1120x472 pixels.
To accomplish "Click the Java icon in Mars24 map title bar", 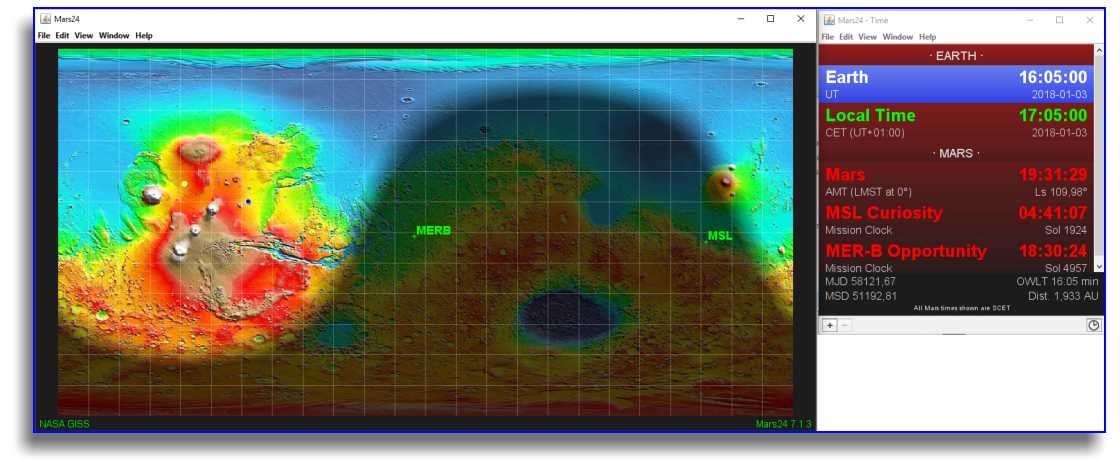I will [45, 19].
